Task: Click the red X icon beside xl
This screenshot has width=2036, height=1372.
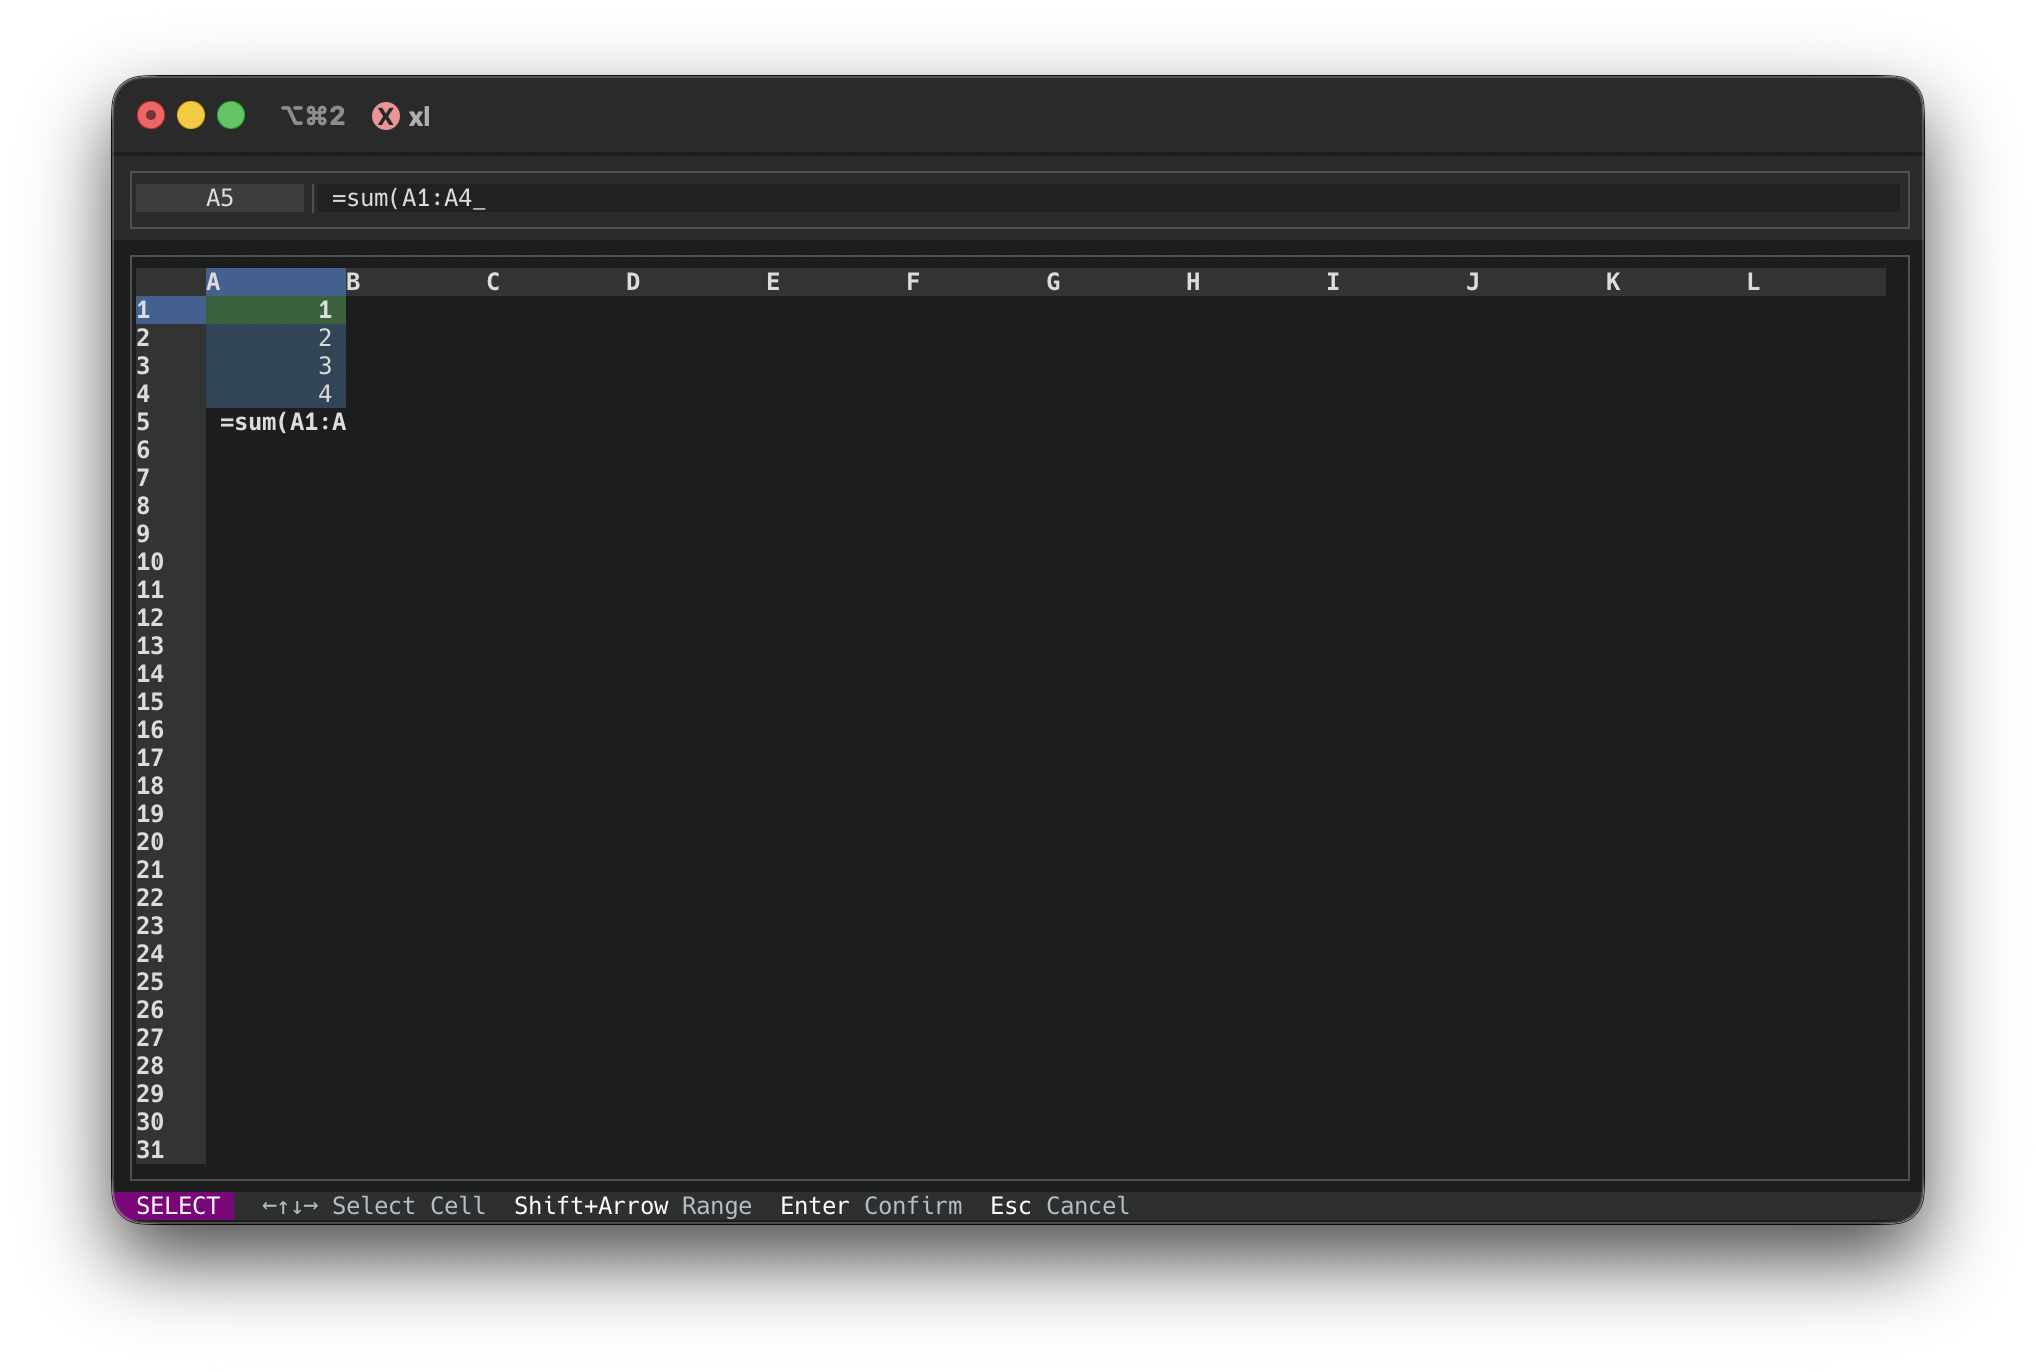Action: point(386,116)
